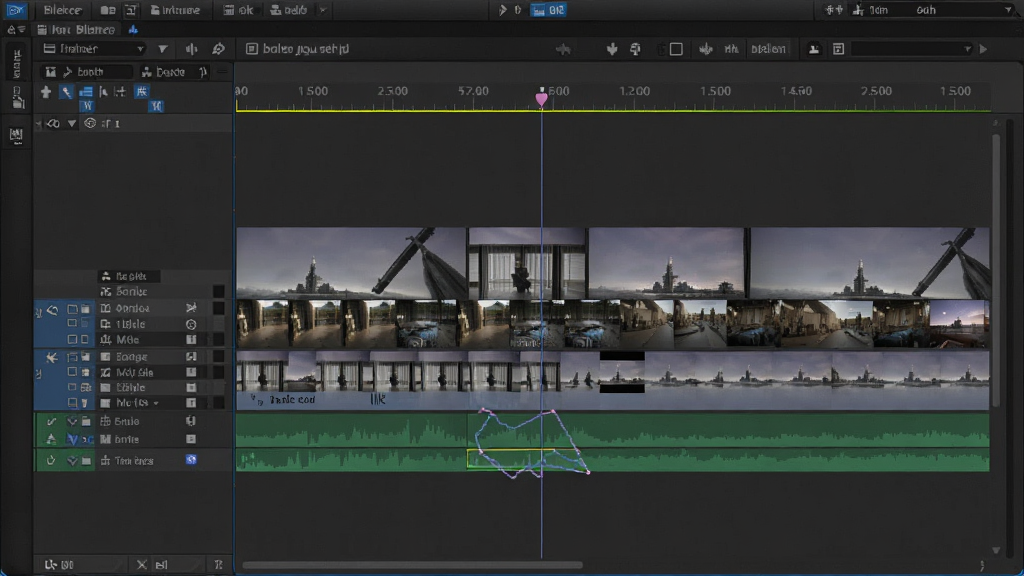Toggle the power icon on the lowest audio track
This screenshot has width=1024, height=576.
pos(51,460)
